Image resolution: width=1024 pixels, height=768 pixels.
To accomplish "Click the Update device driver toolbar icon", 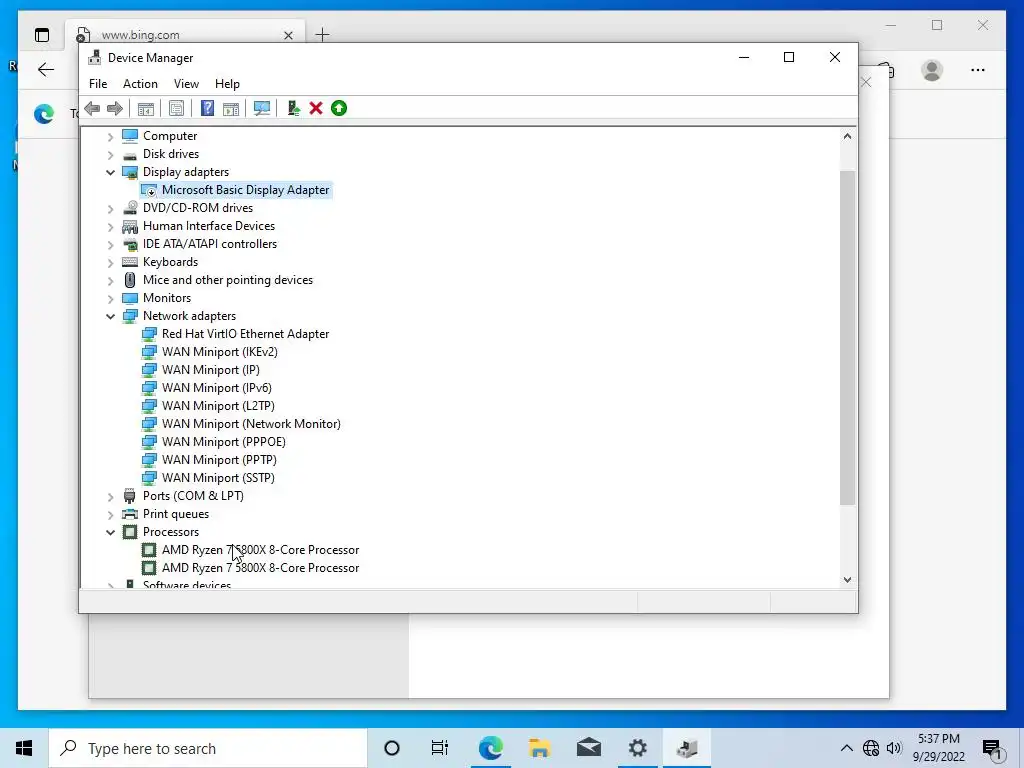I will [x=293, y=108].
